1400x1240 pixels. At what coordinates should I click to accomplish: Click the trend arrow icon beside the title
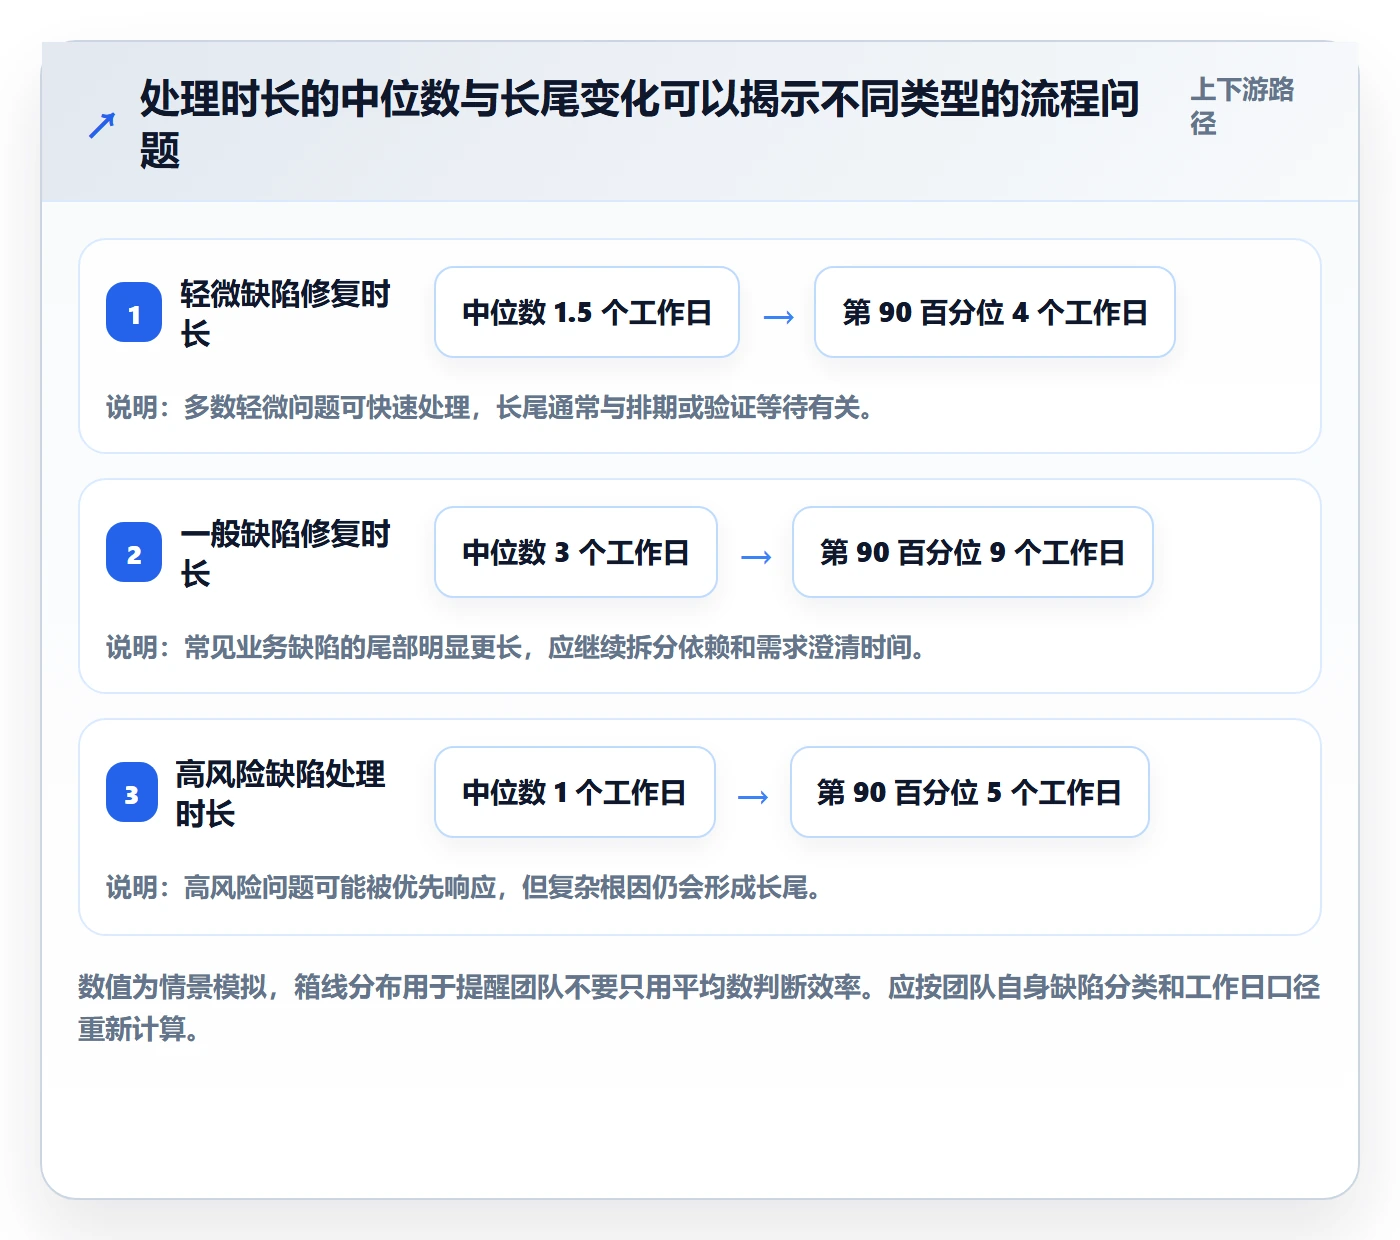(x=101, y=125)
